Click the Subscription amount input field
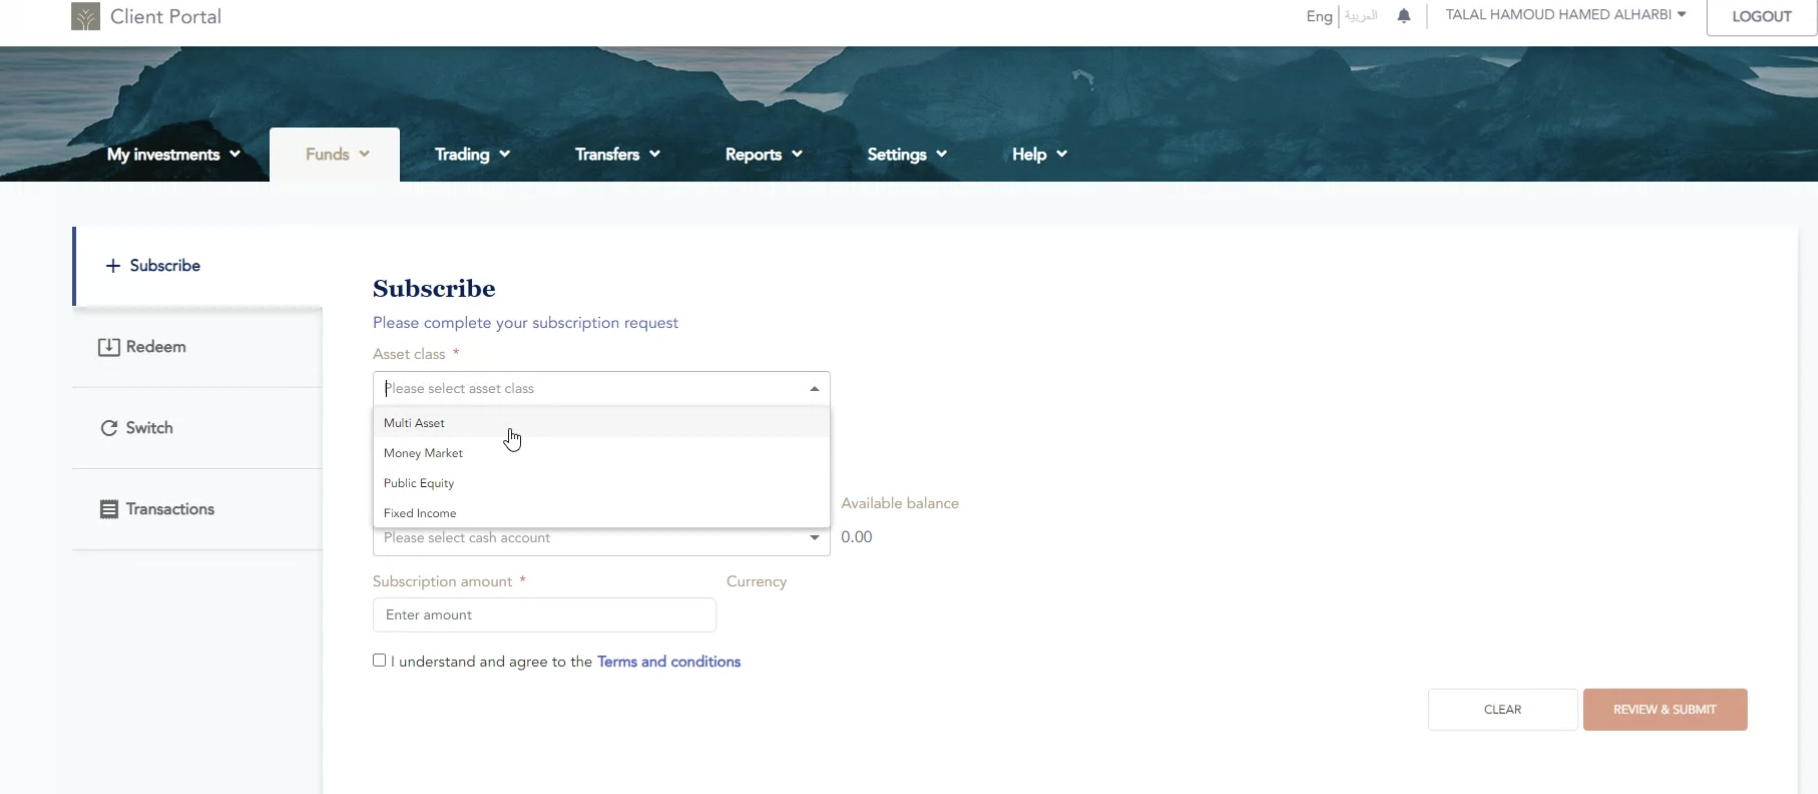The image size is (1818, 794). coord(544,615)
